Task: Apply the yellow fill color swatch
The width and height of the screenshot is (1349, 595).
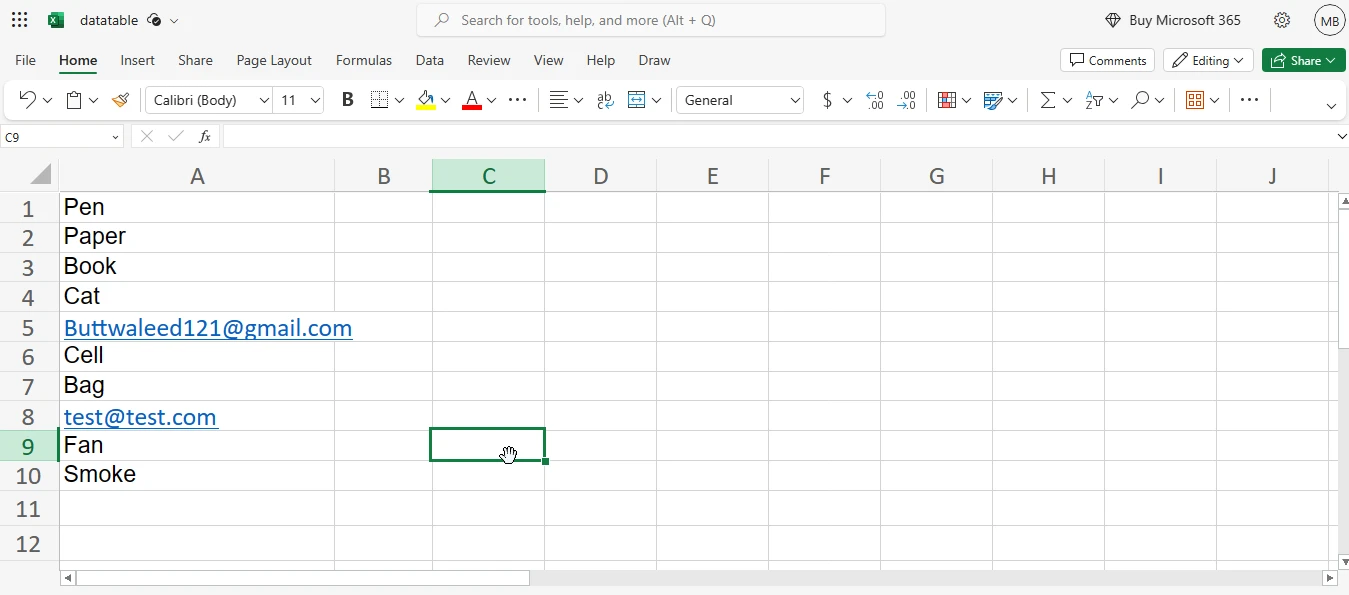Action: pos(426,100)
